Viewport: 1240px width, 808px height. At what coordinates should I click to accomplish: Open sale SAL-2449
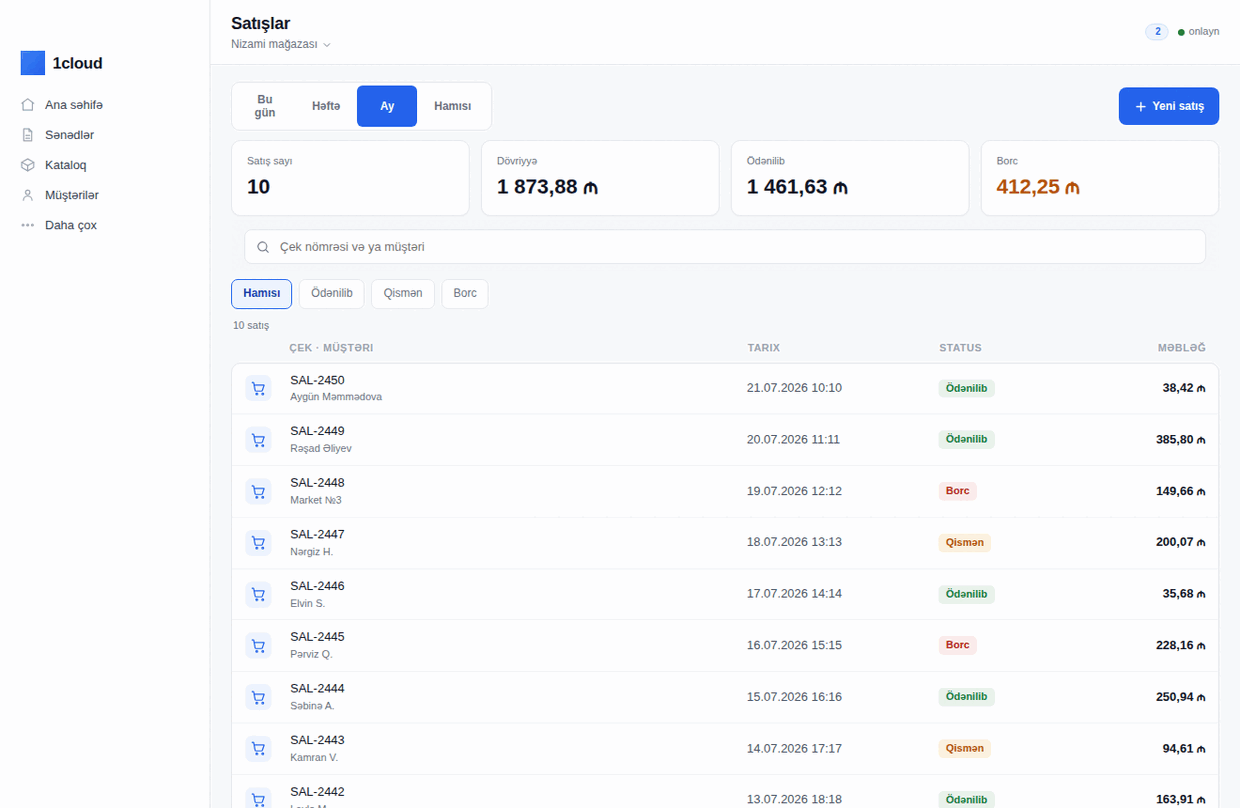click(725, 440)
